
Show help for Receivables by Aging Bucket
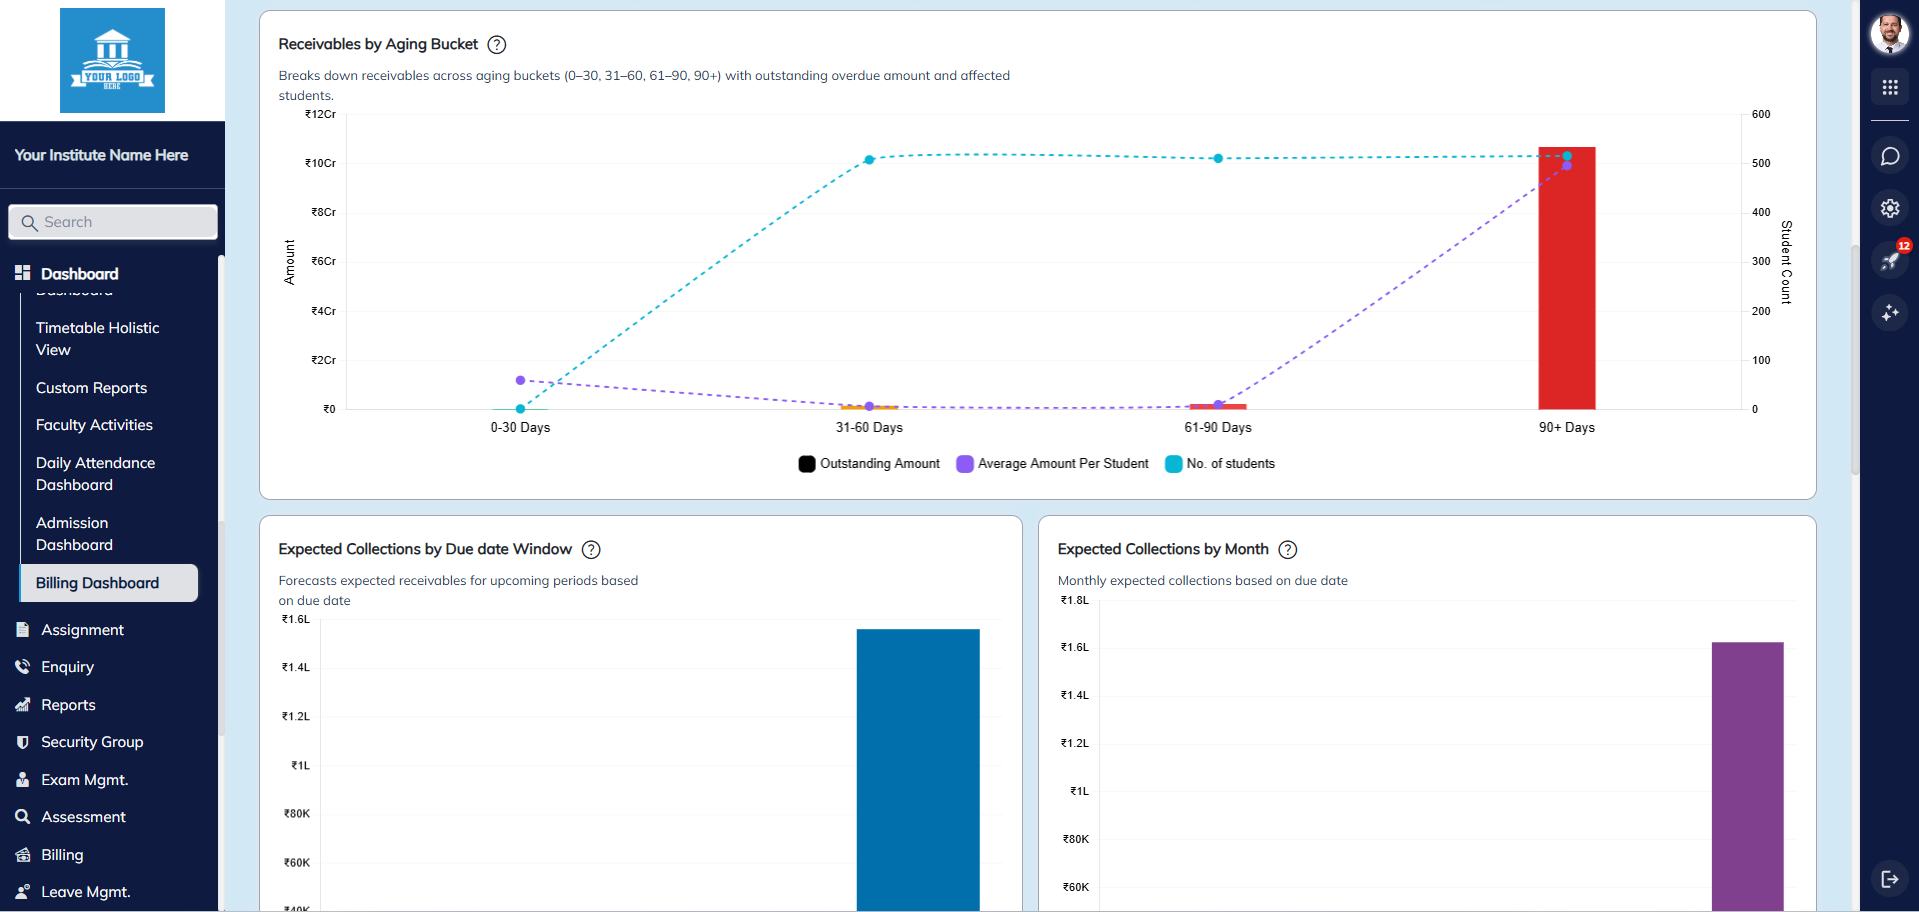click(497, 45)
